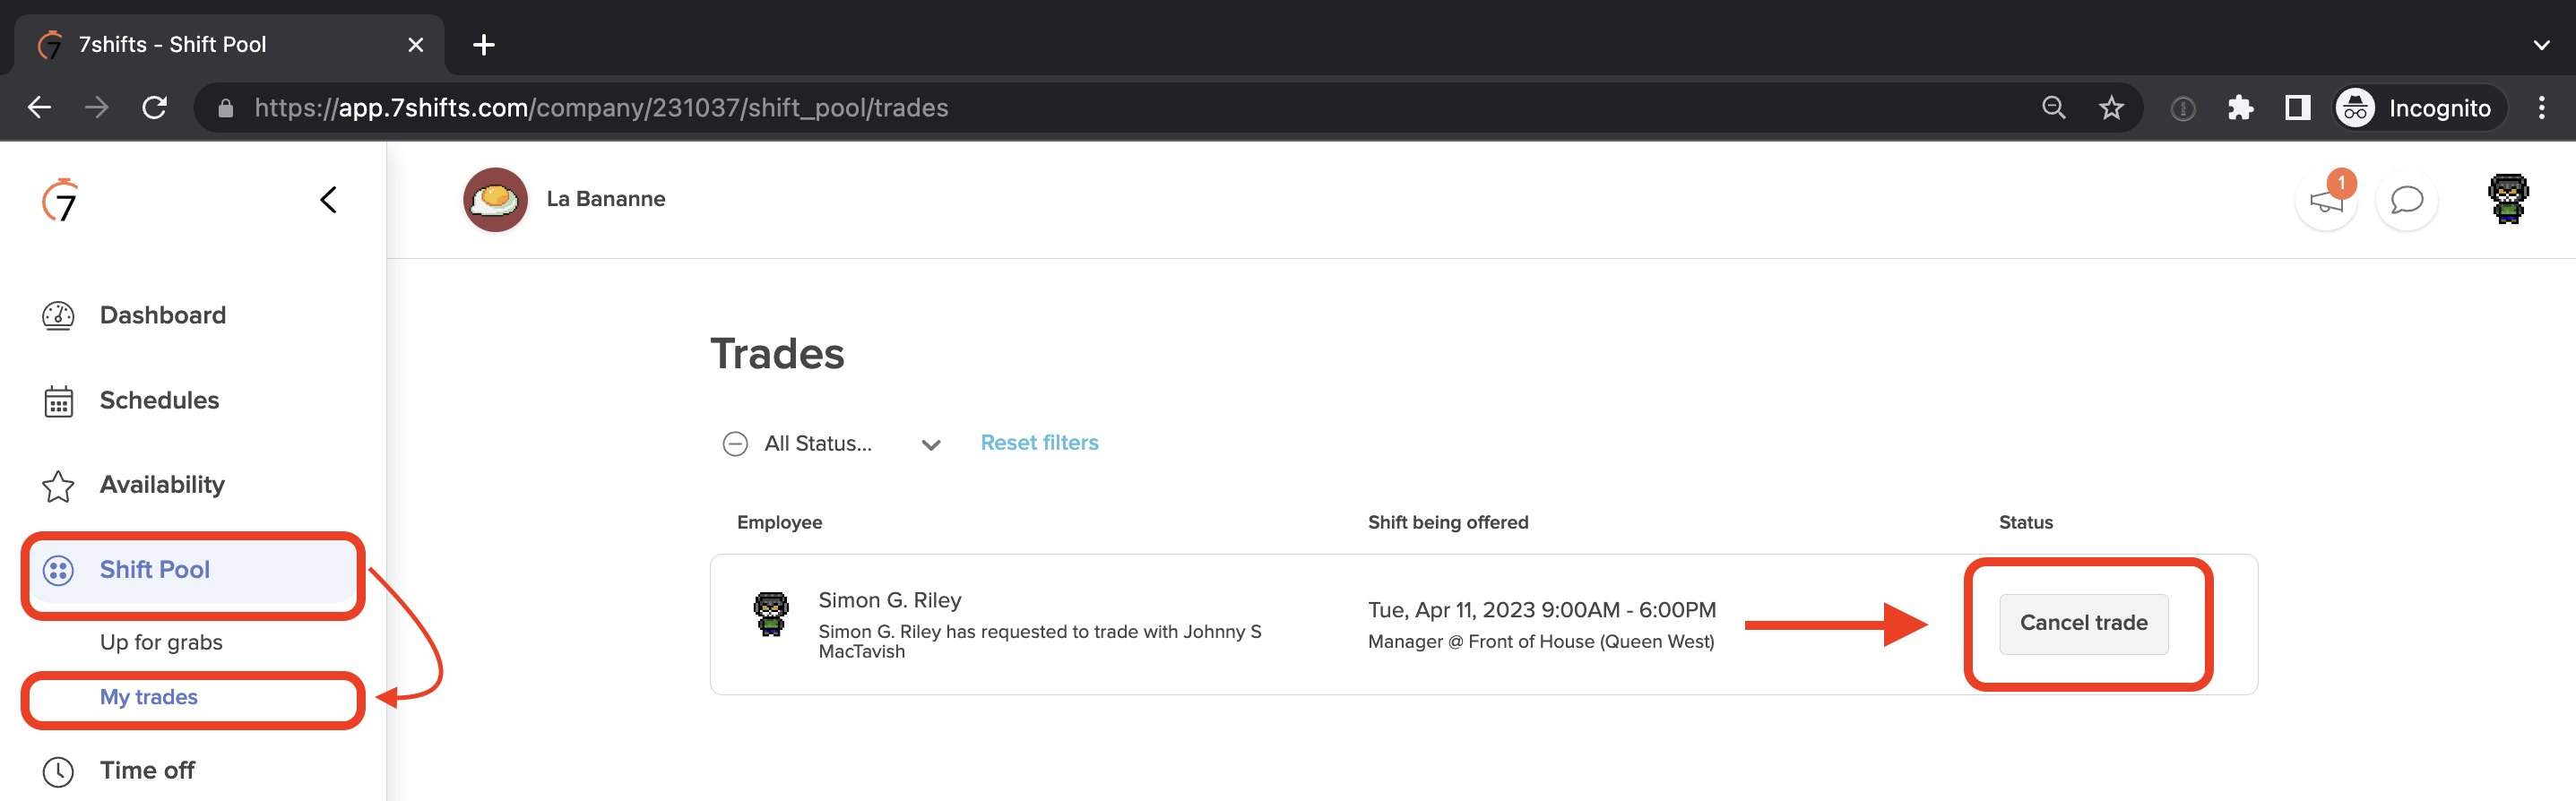Navigate to Schedules menu item
This screenshot has height=801, width=2576.
[160, 401]
